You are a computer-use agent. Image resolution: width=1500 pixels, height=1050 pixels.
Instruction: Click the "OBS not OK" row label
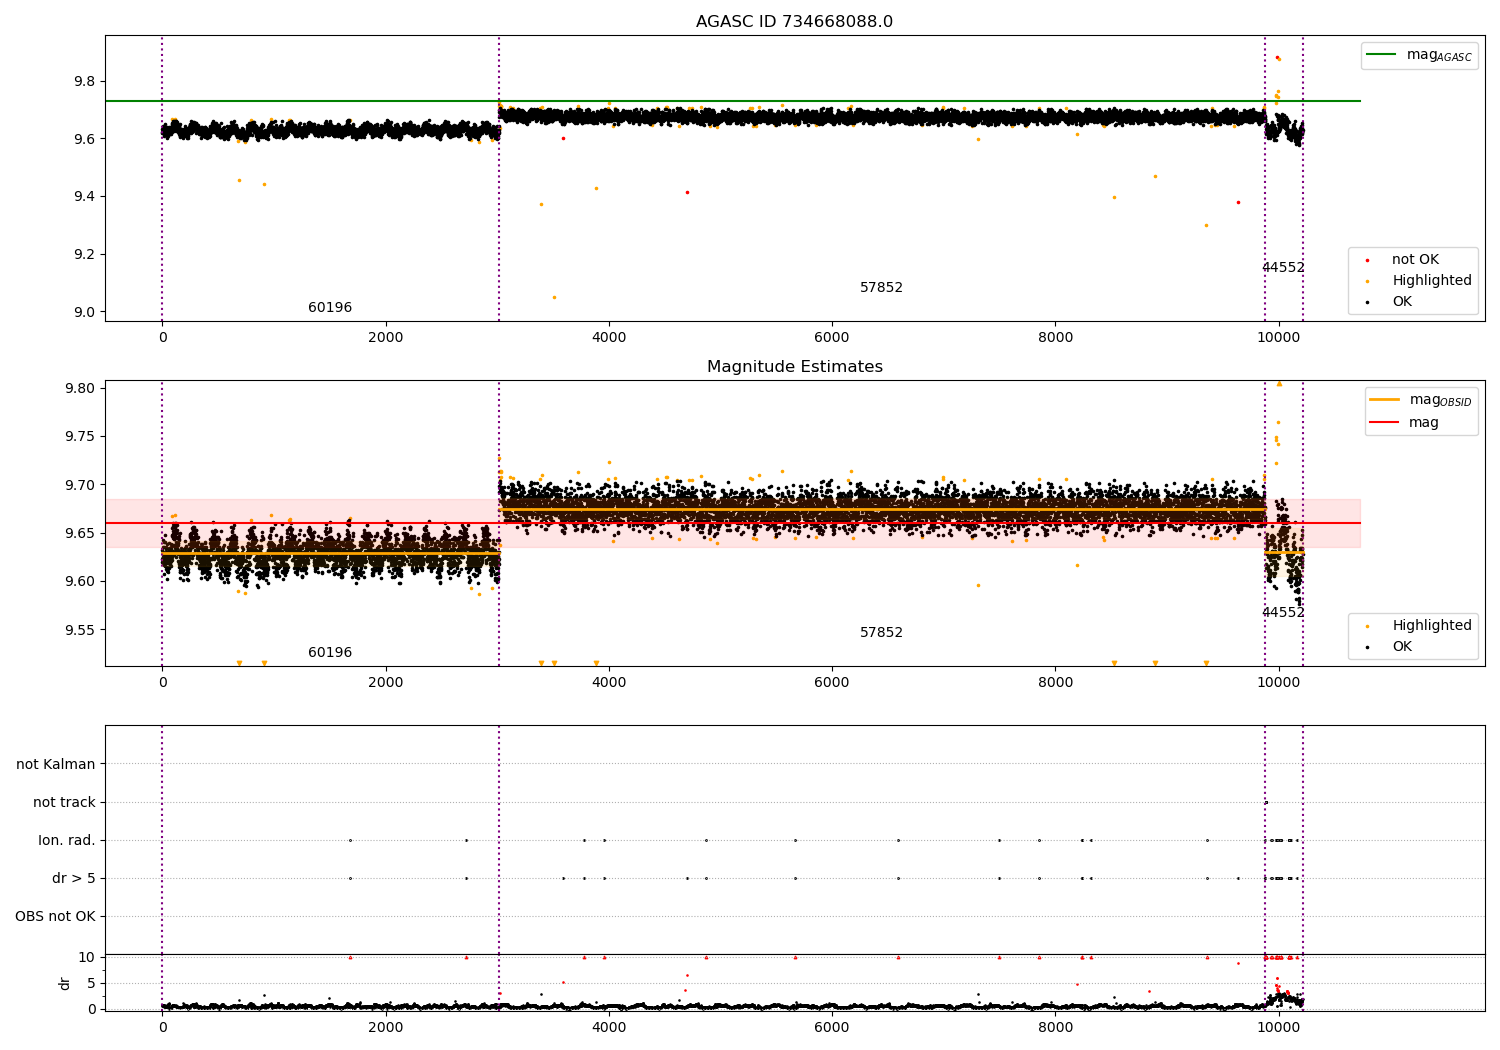point(55,917)
